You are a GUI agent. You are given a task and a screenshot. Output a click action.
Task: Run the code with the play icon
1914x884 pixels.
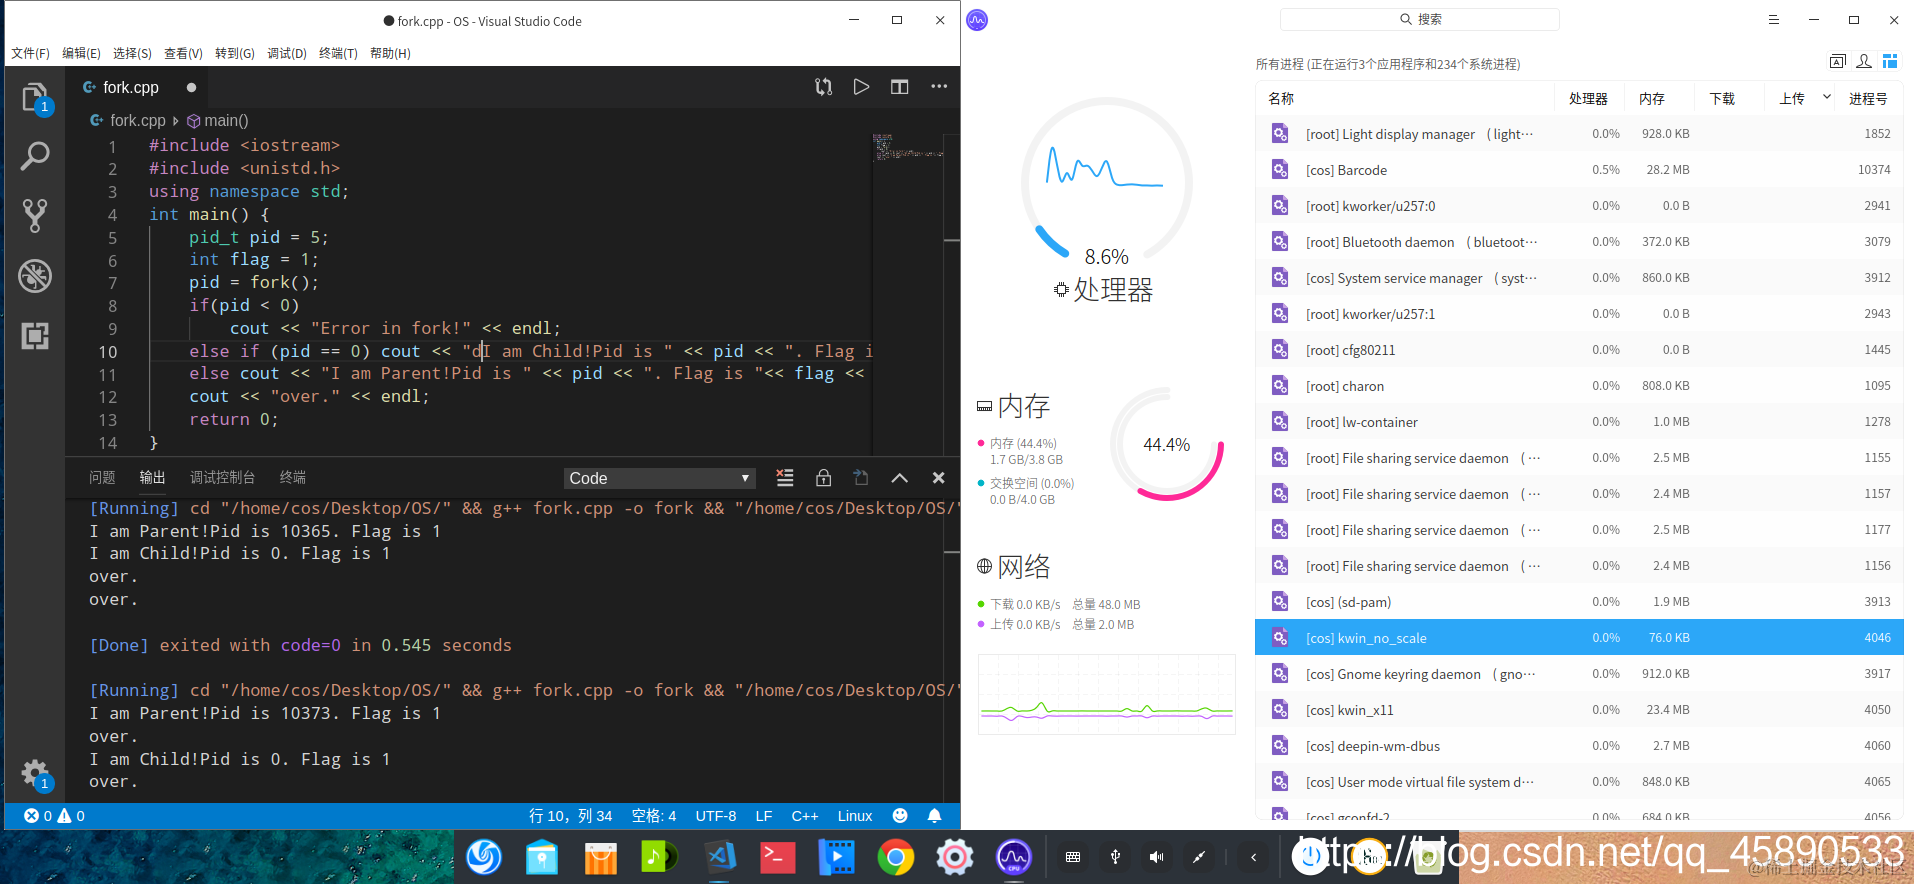pos(861,87)
